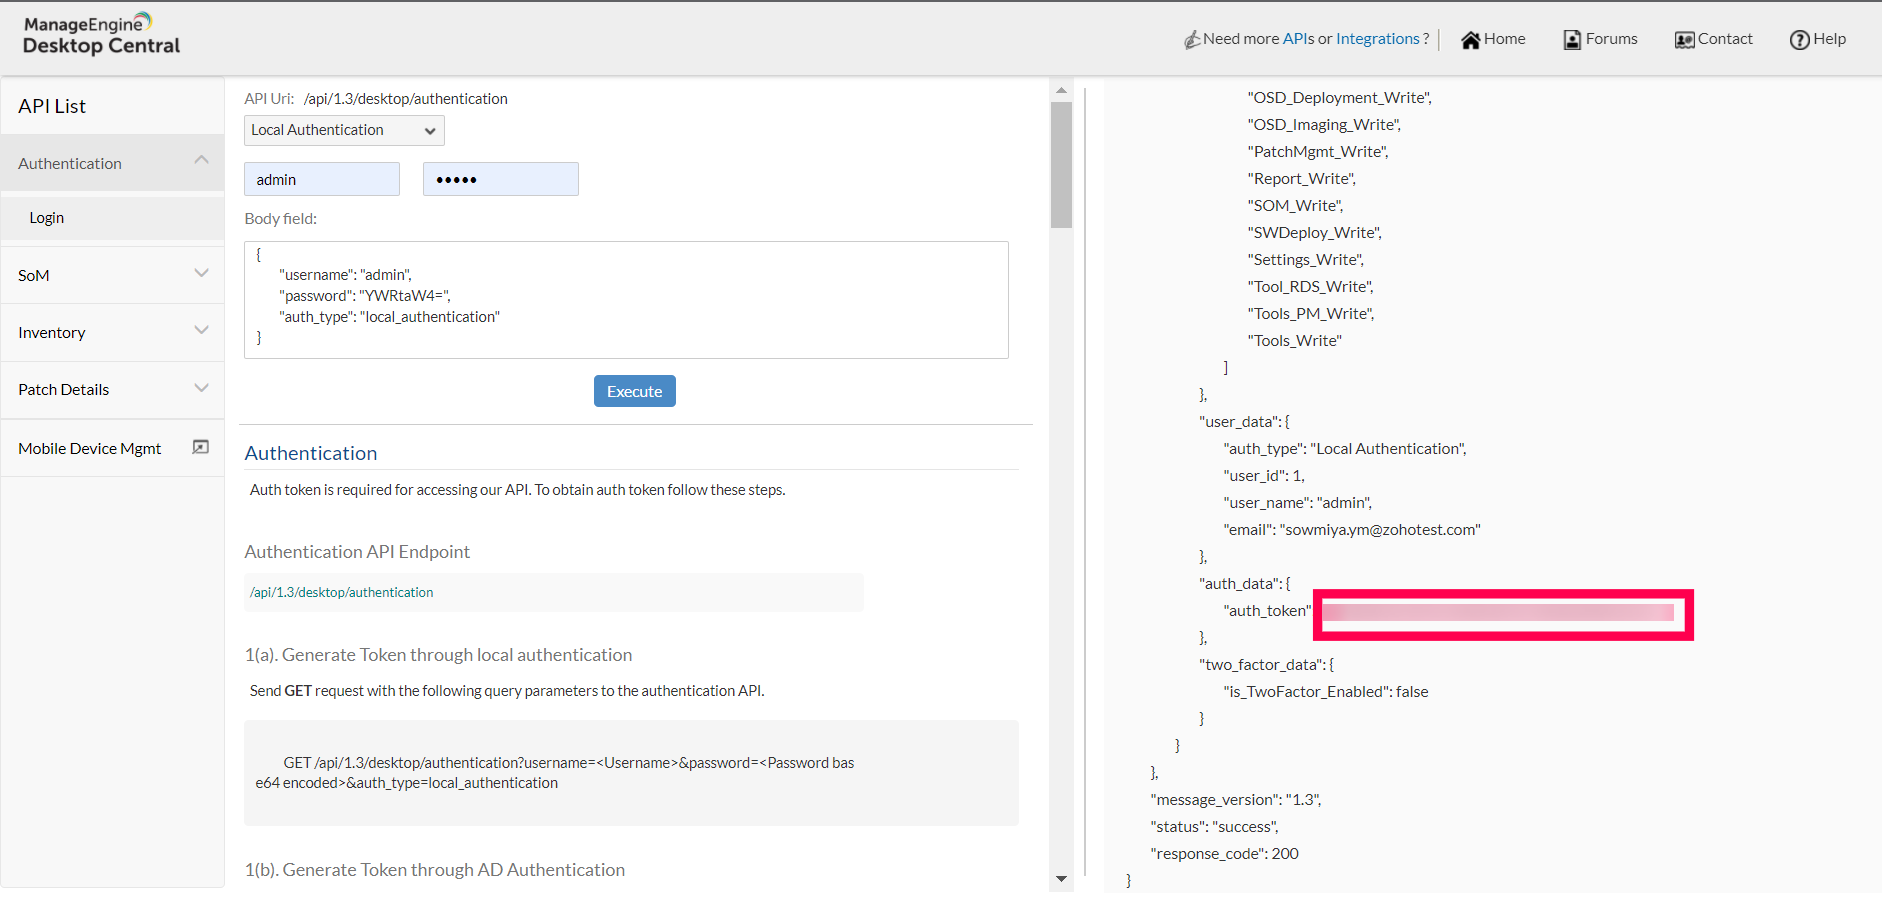Click the "Tools_Write" response line
Viewport: 1882px width, 907px height.
(x=1295, y=341)
